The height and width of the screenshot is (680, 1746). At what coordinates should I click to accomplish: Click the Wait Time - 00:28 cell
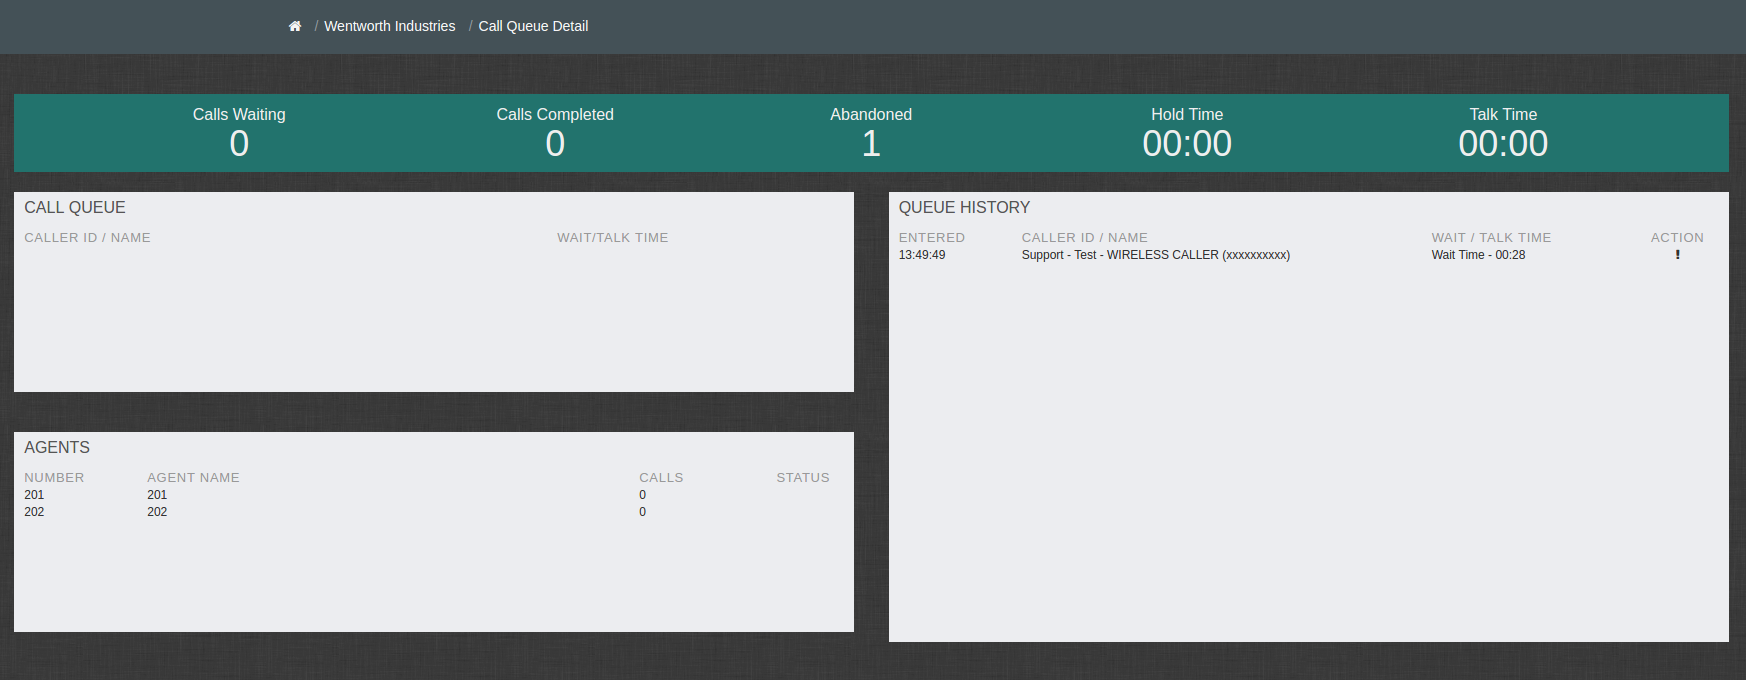1478,255
